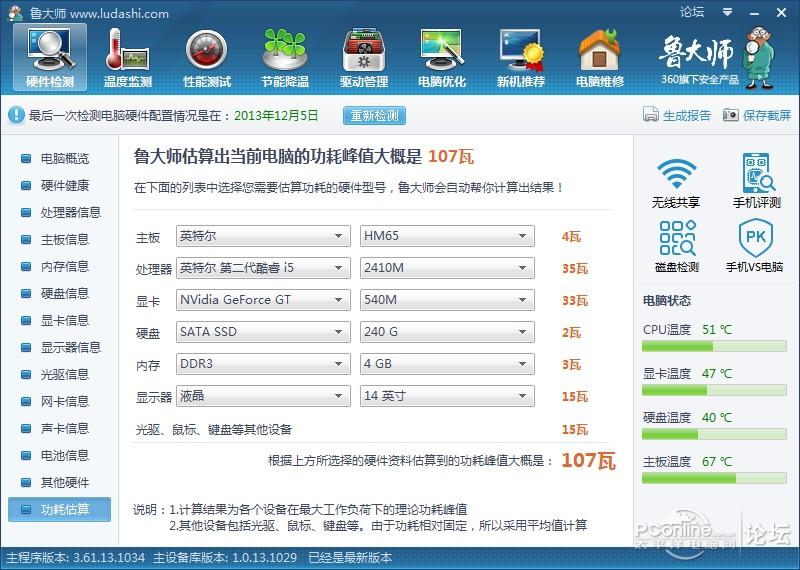Click 主程序版本 3.61.13.1034 status text
Image resolution: width=800 pixels, height=570 pixels.
pyautogui.click(x=75, y=558)
